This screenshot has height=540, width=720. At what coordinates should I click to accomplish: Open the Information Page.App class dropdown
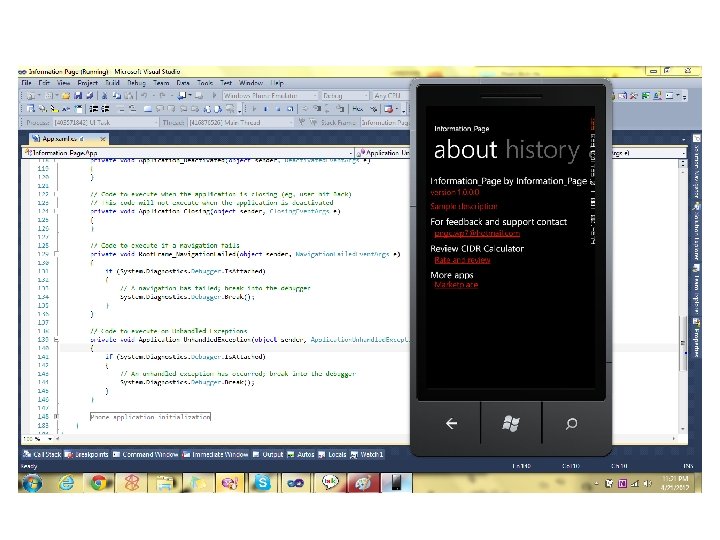(x=188, y=152)
